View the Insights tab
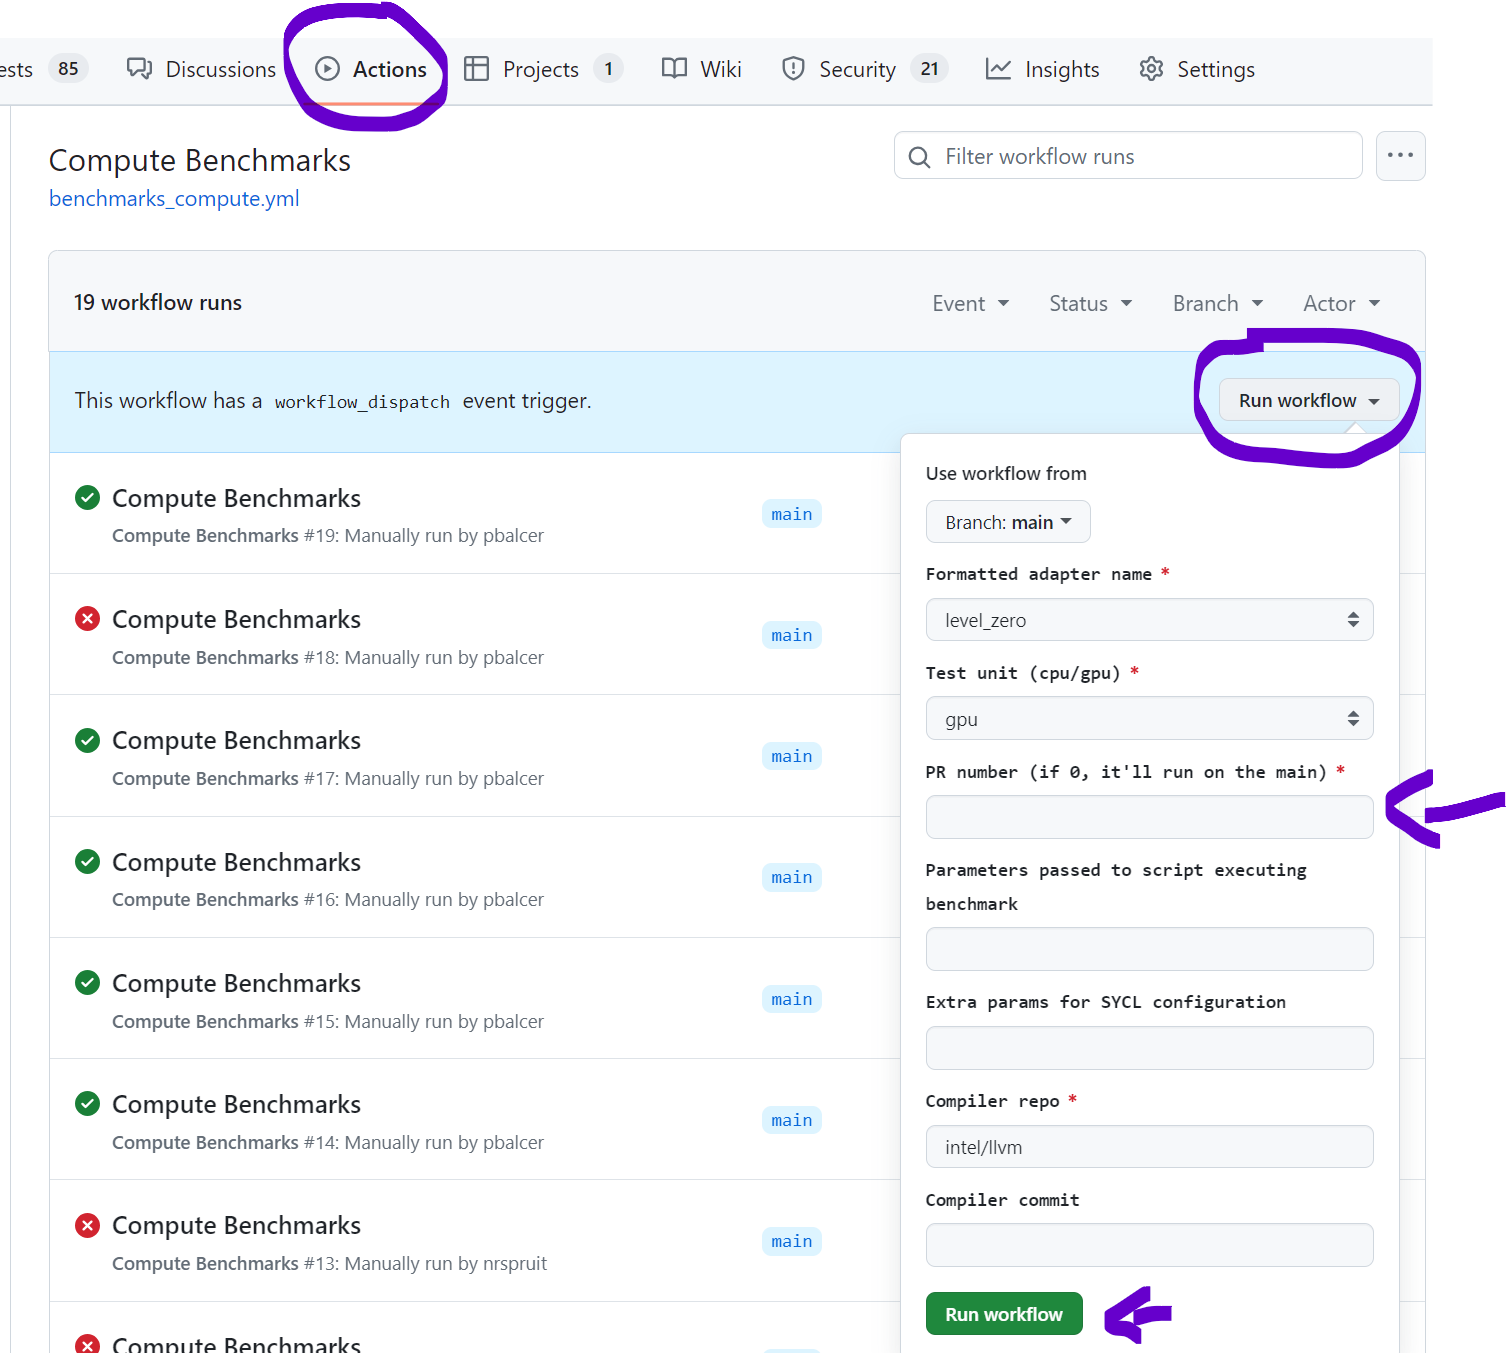This screenshot has height=1353, width=1506. tap(1043, 69)
